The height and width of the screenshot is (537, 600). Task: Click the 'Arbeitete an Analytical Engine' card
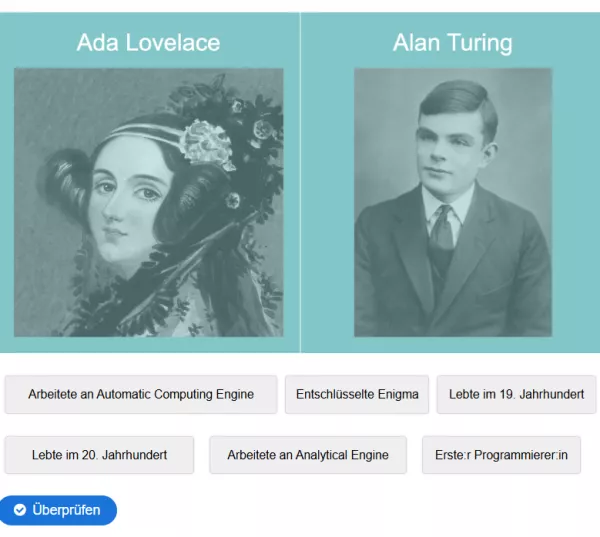click(x=307, y=455)
